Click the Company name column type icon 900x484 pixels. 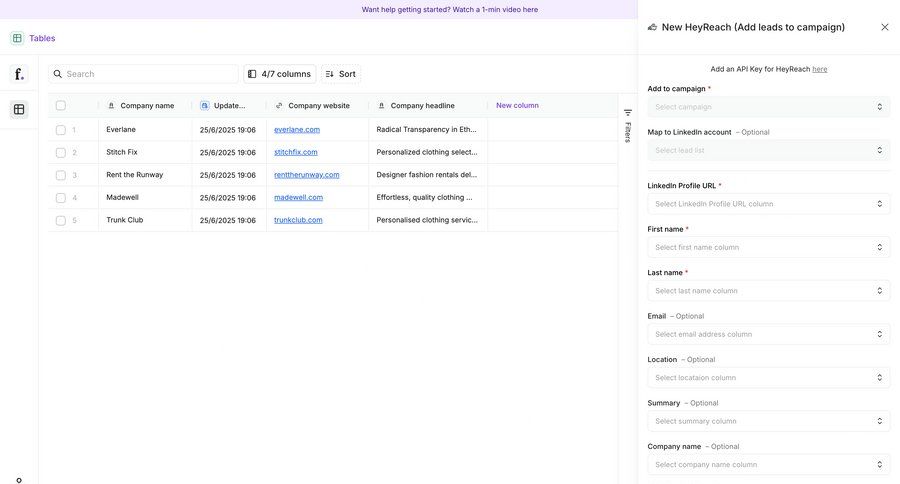click(x=111, y=106)
